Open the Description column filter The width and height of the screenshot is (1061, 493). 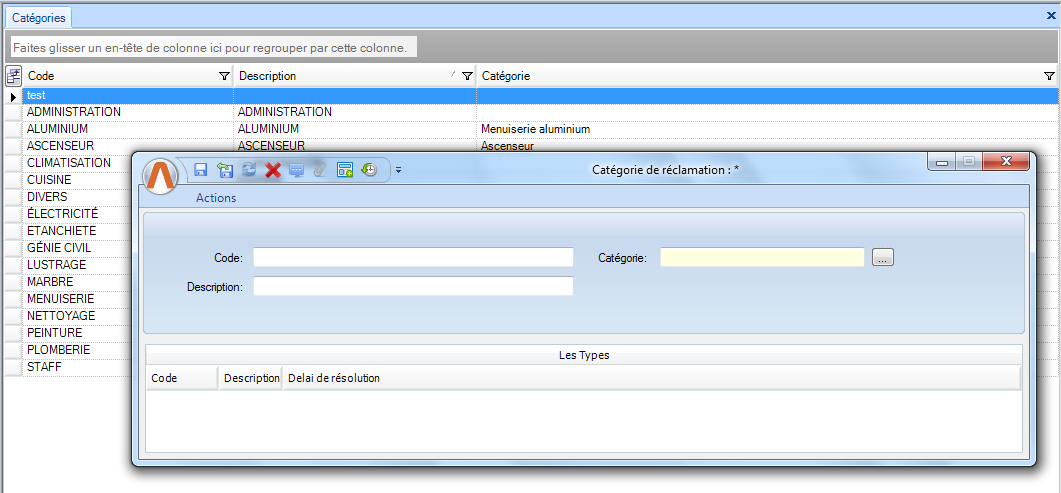[467, 76]
